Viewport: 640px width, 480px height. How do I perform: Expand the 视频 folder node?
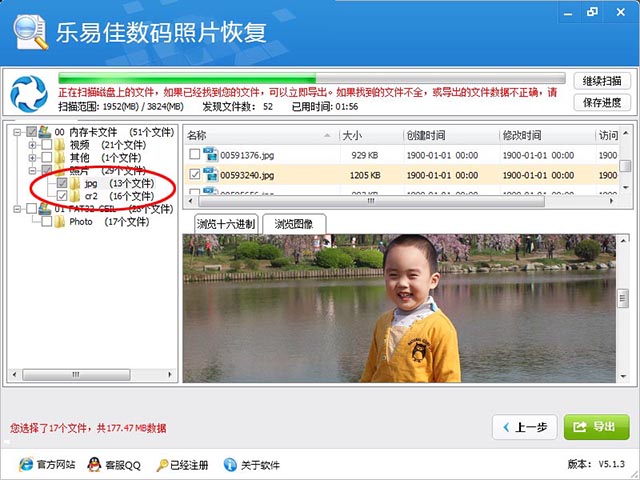tap(32, 144)
